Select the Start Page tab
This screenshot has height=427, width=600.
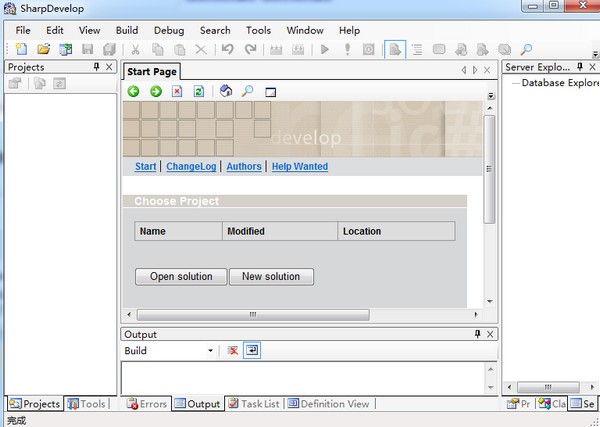pyautogui.click(x=152, y=72)
